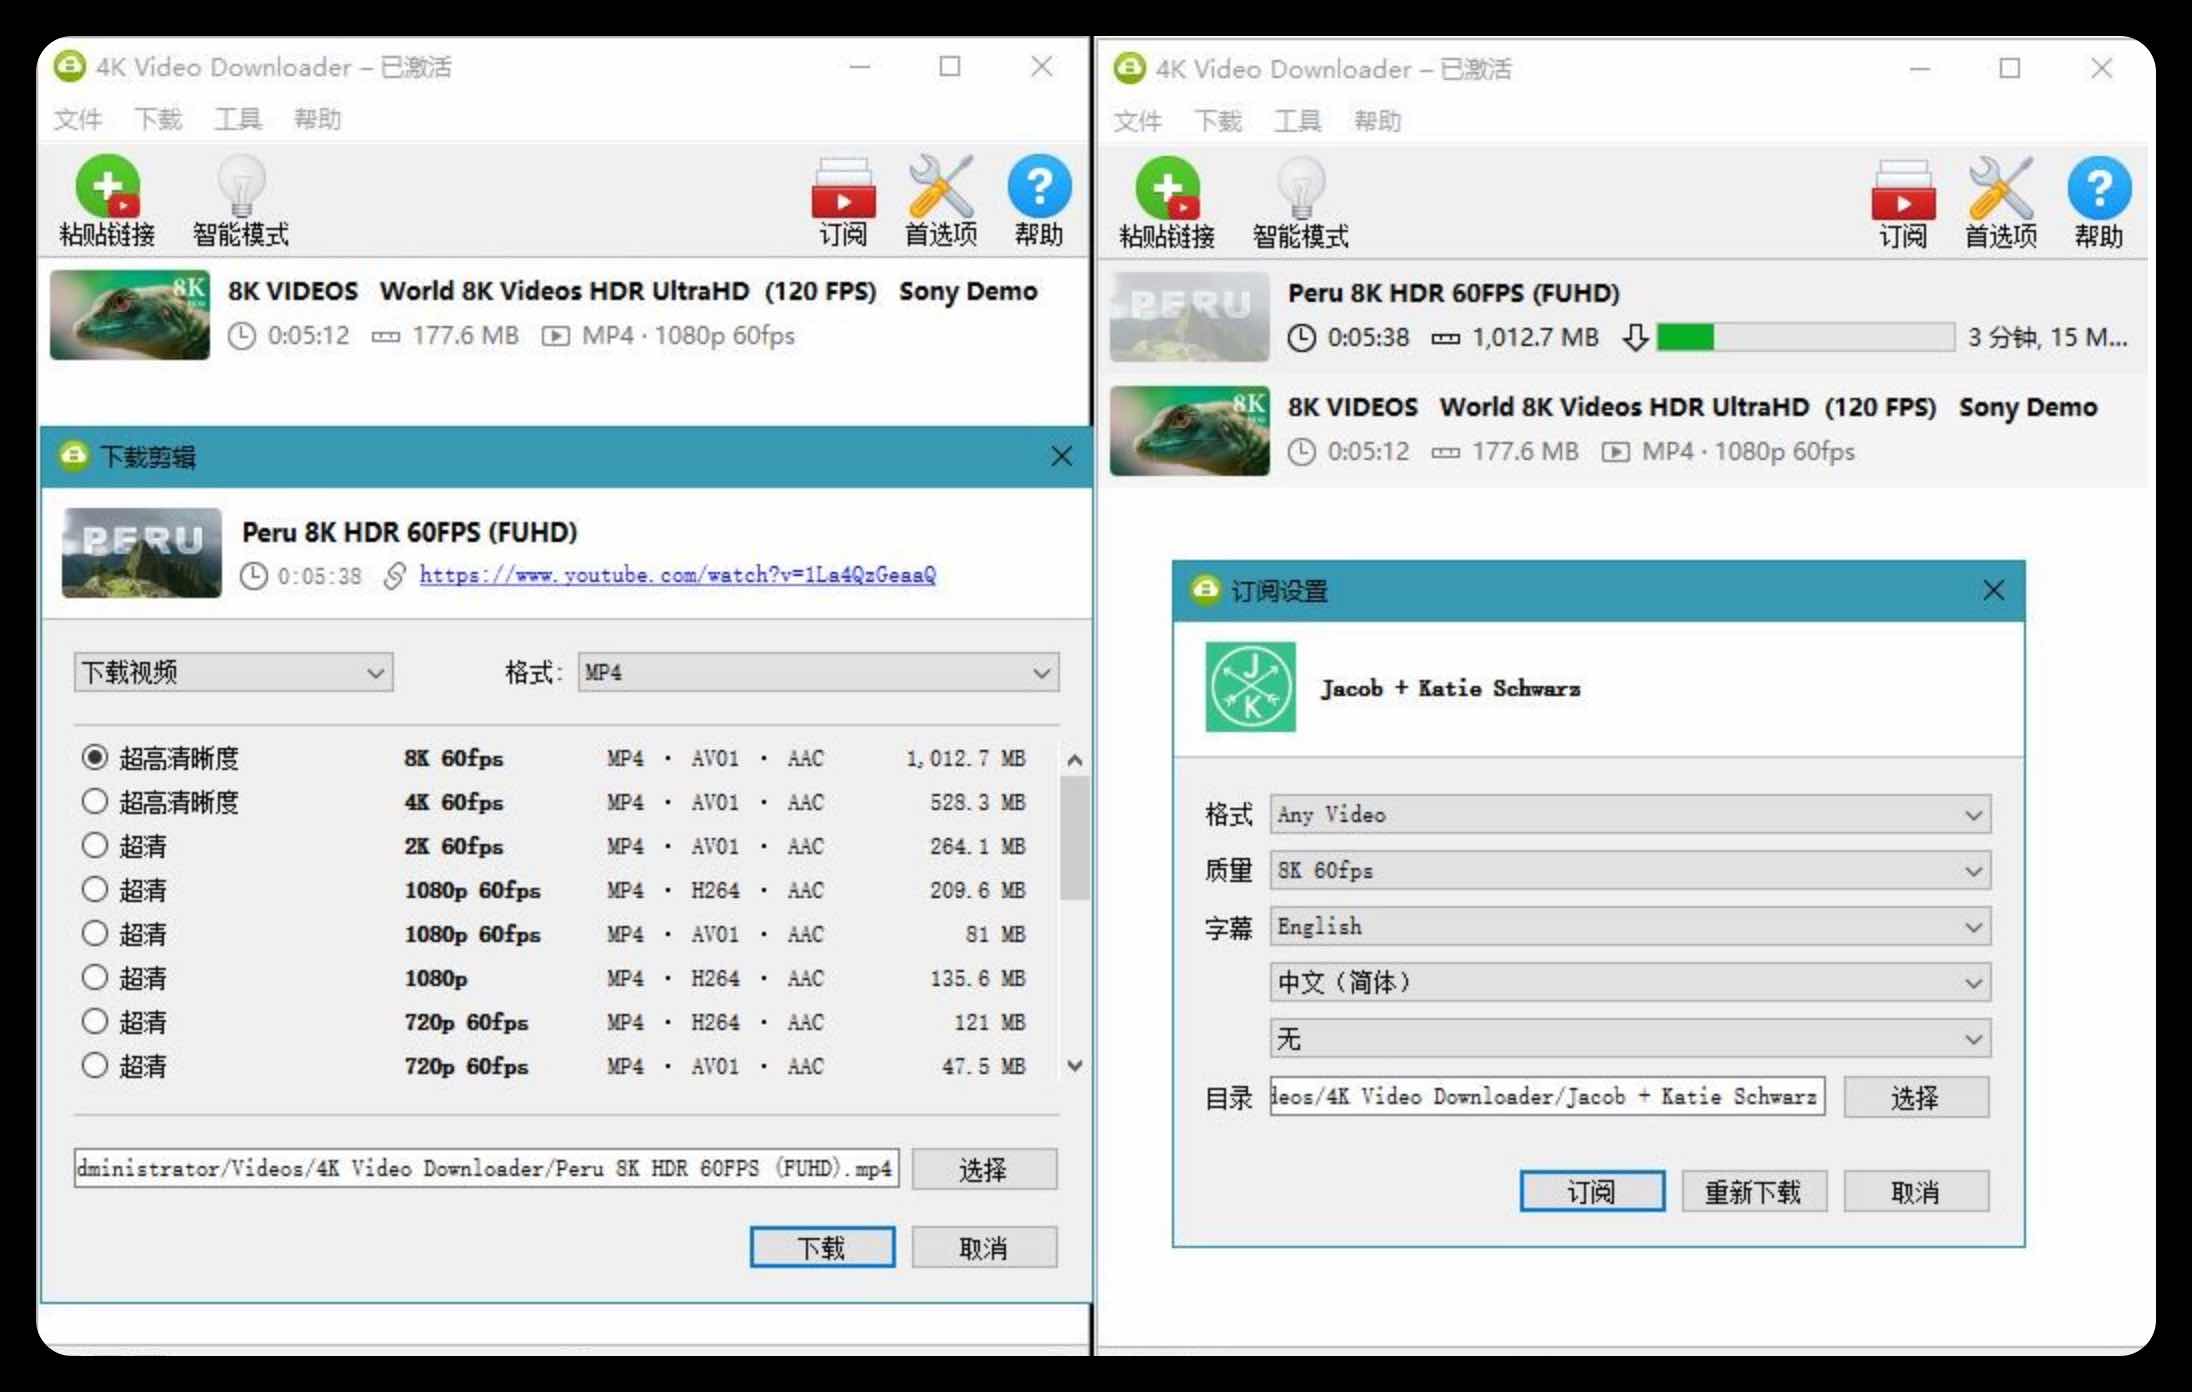Toggle Smart Mode bulb in left window
2192x1392 pixels.
click(x=241, y=187)
